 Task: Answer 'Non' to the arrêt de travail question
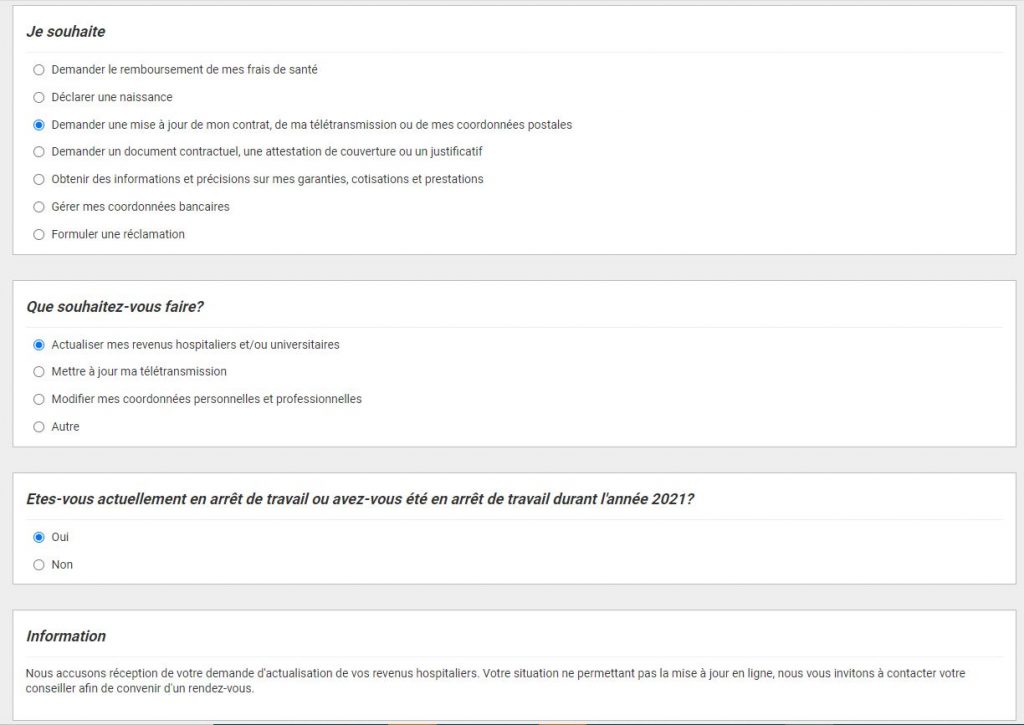pyautogui.click(x=39, y=565)
